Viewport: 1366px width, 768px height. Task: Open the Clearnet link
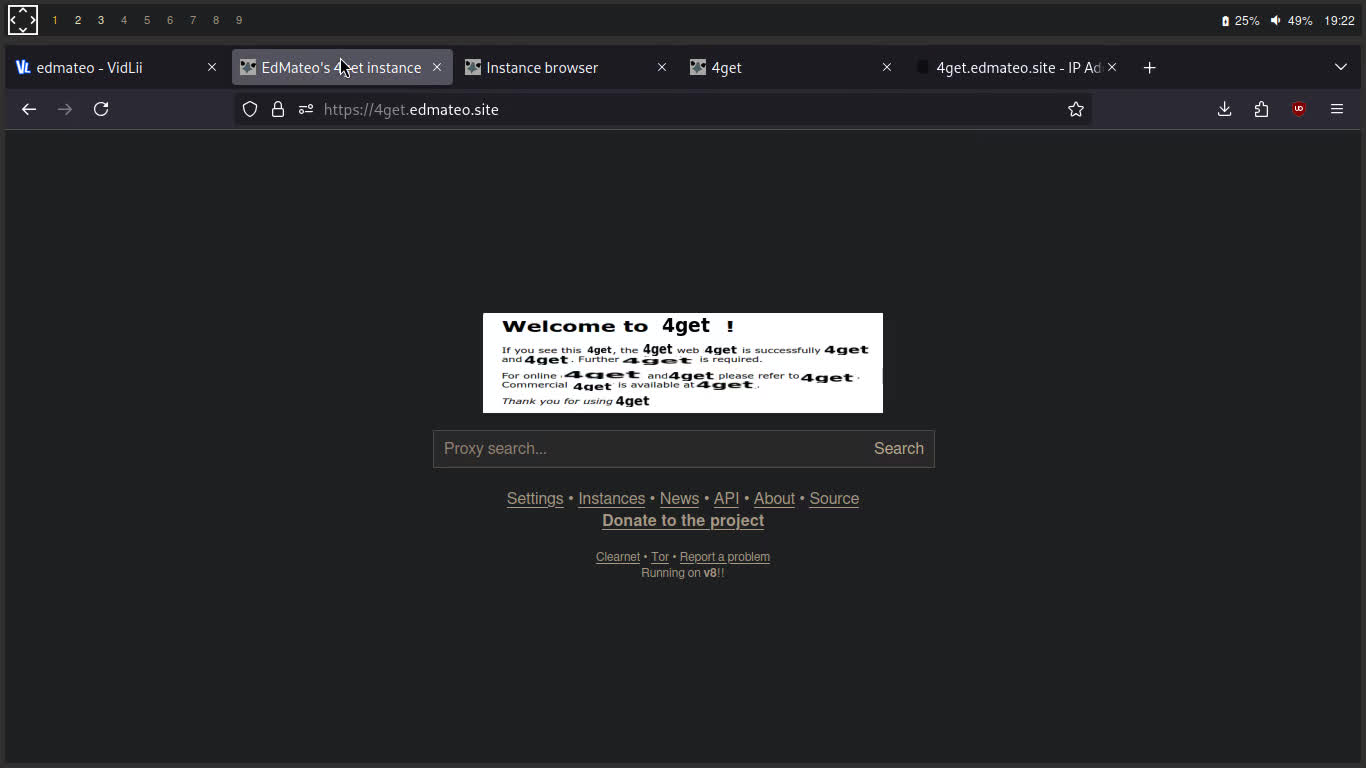618,557
